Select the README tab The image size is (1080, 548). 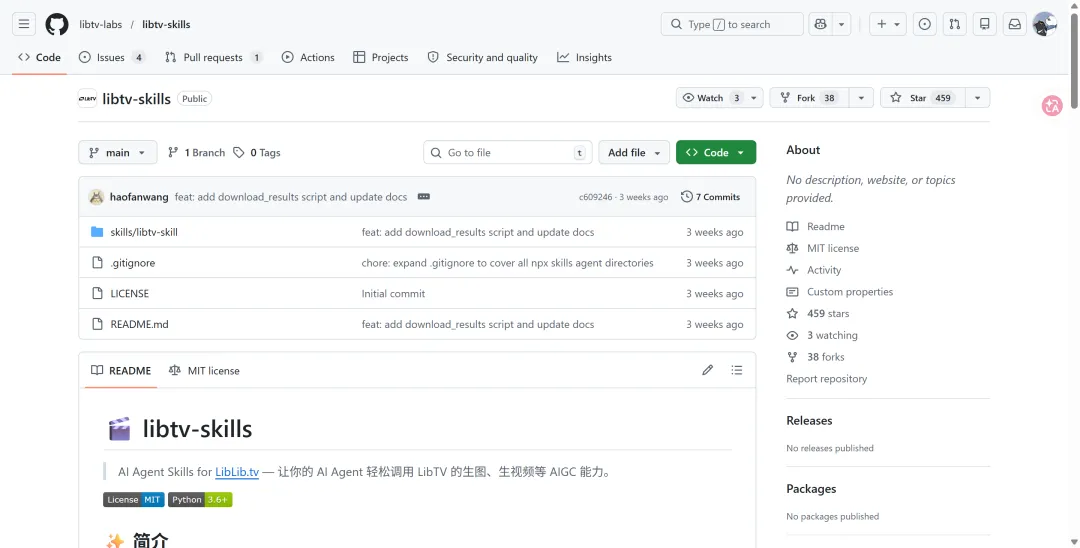[x=121, y=370]
